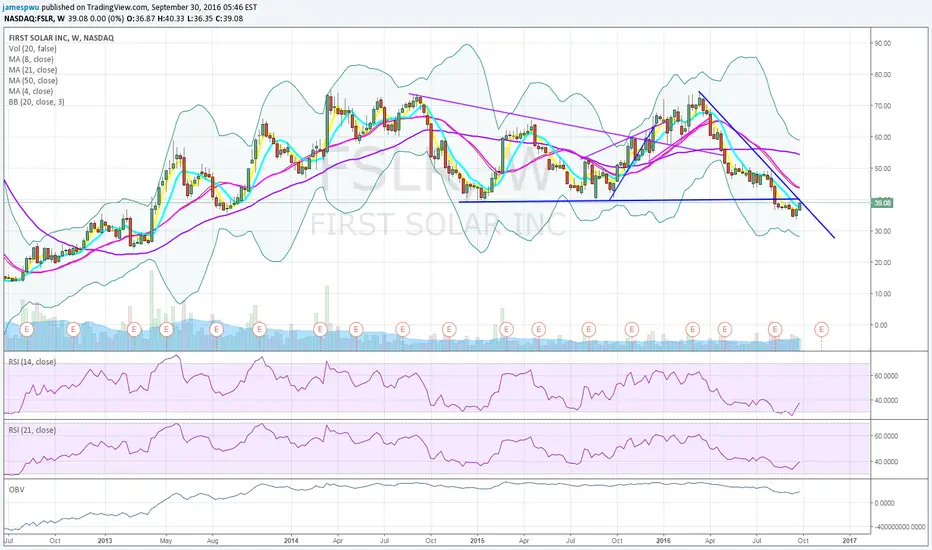The width and height of the screenshot is (932, 550).
Task: Select the MA (8, close) indicator label
Action: [x=31, y=59]
